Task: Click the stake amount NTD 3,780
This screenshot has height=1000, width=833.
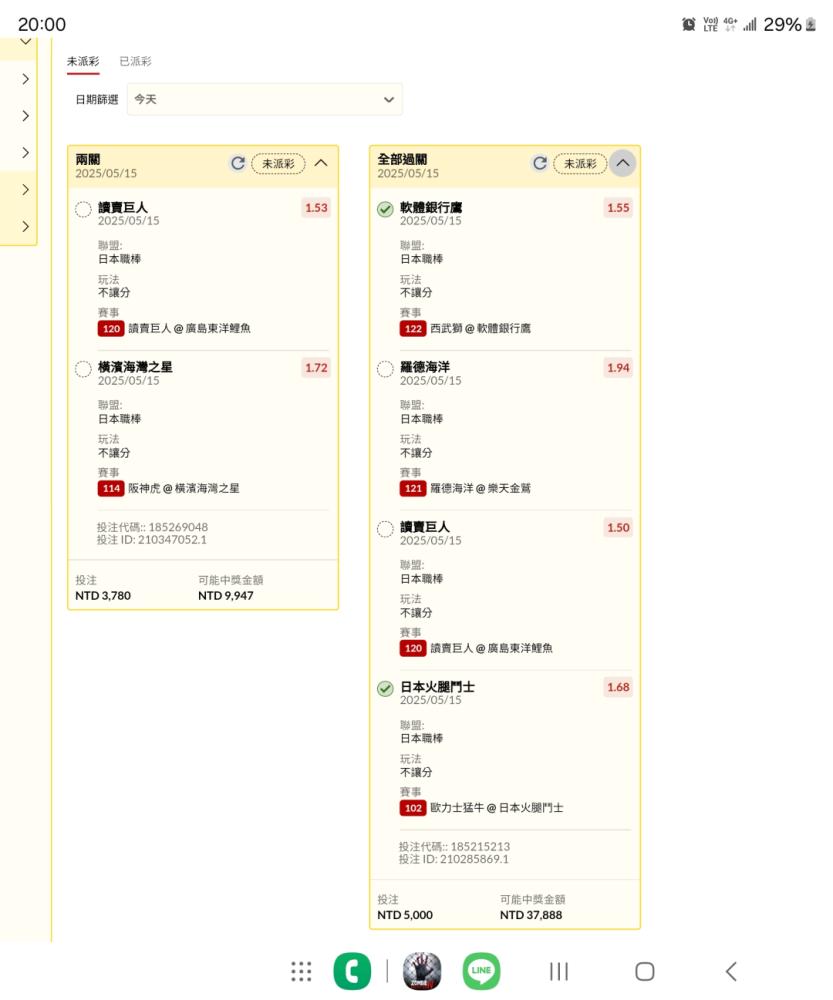Action: pyautogui.click(x=103, y=596)
